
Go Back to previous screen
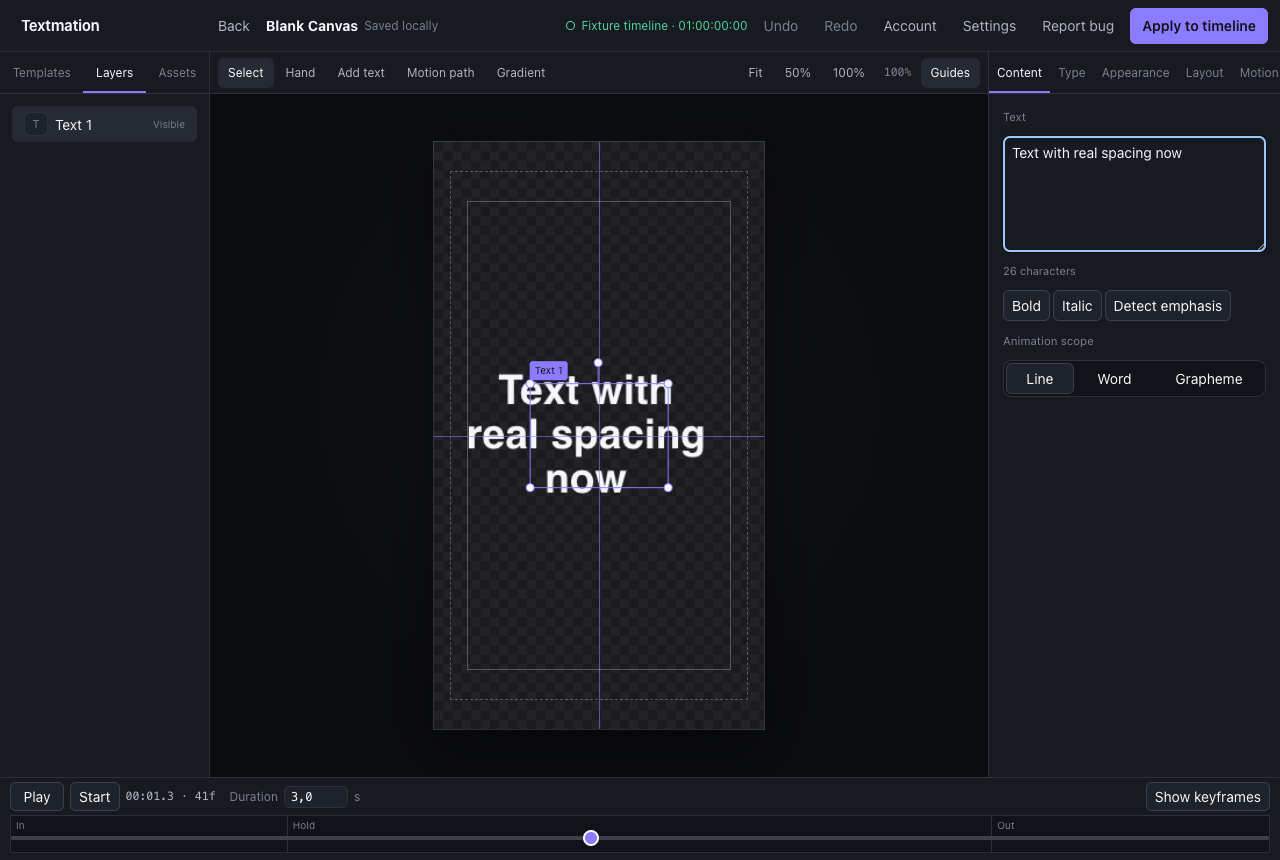[234, 26]
